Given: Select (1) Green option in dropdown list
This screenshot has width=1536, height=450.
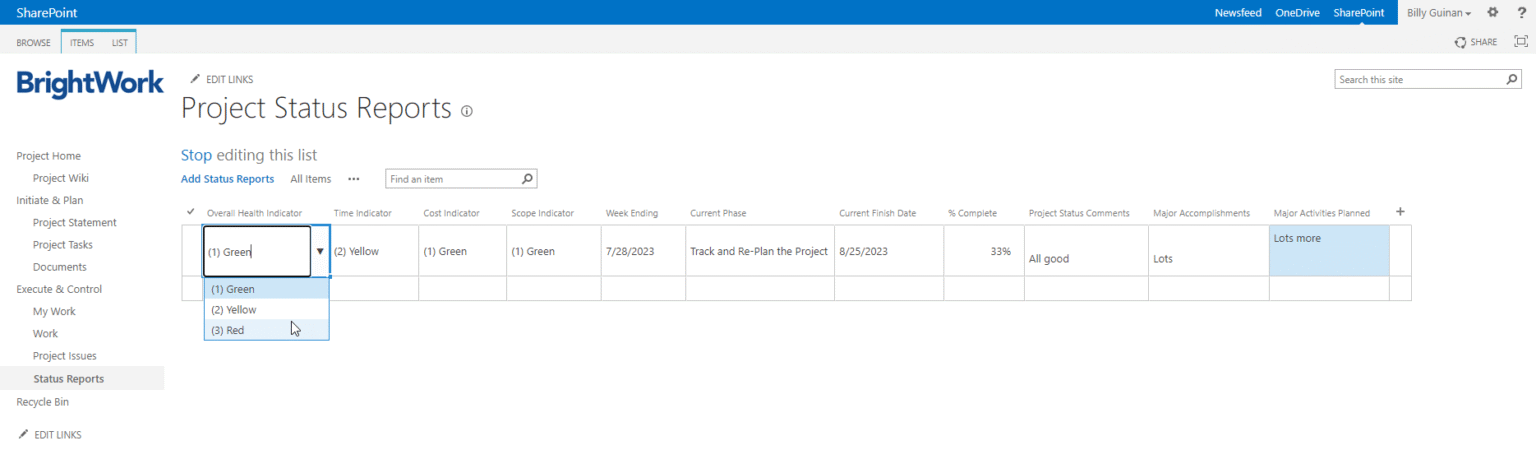Looking at the screenshot, I should [x=266, y=289].
